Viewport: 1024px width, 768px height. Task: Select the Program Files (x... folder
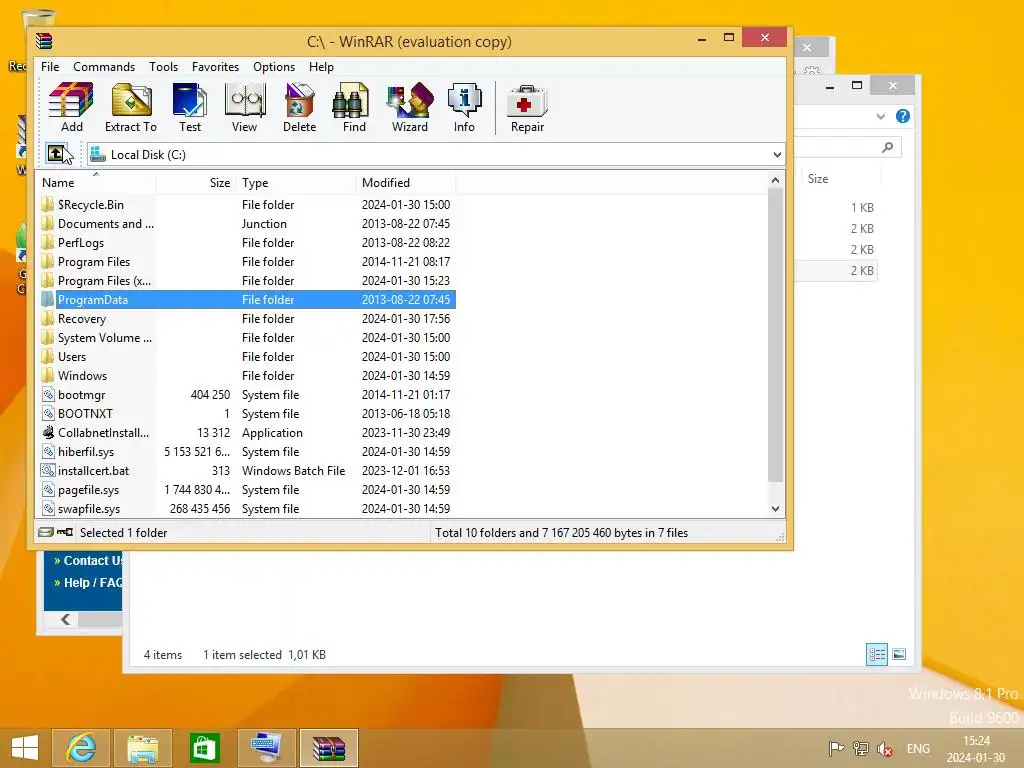[247, 280]
